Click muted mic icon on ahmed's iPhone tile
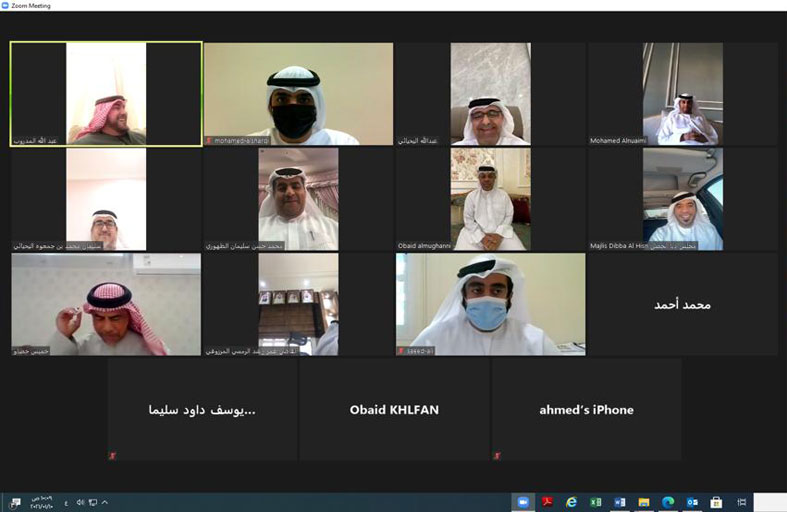 pyautogui.click(x=496, y=456)
